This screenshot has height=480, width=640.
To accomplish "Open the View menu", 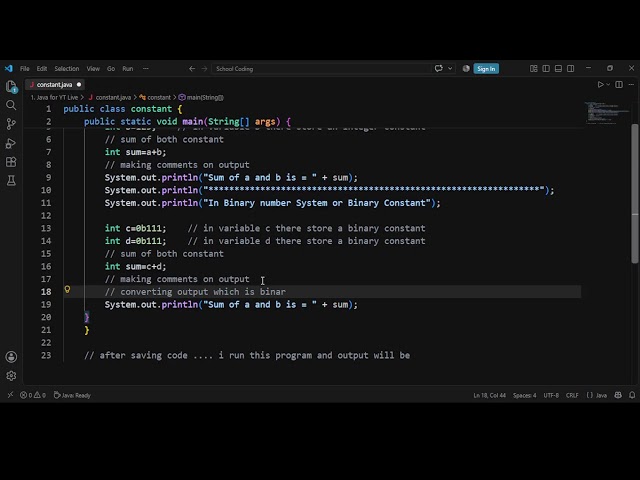I will (93, 69).
